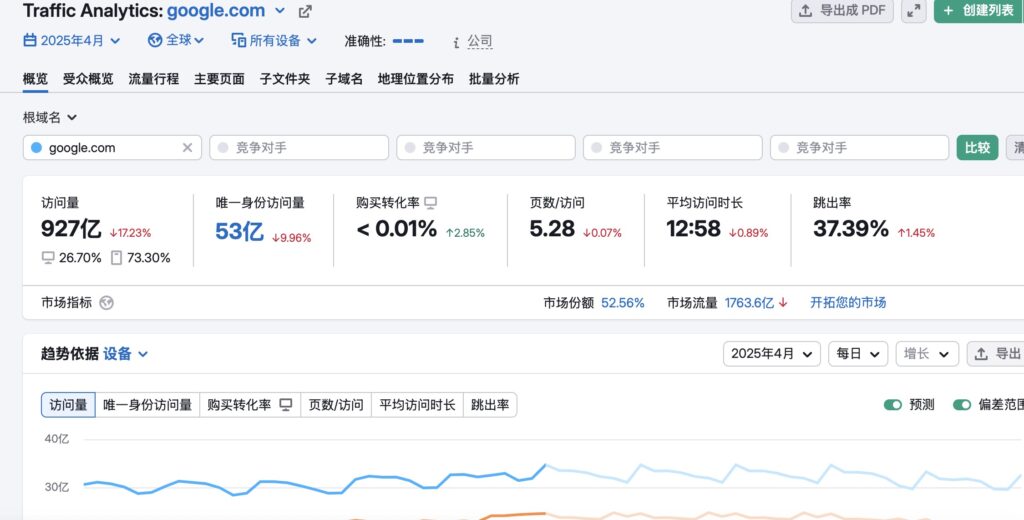
Task: Open the 开拓您的市场 link
Action: click(848, 302)
